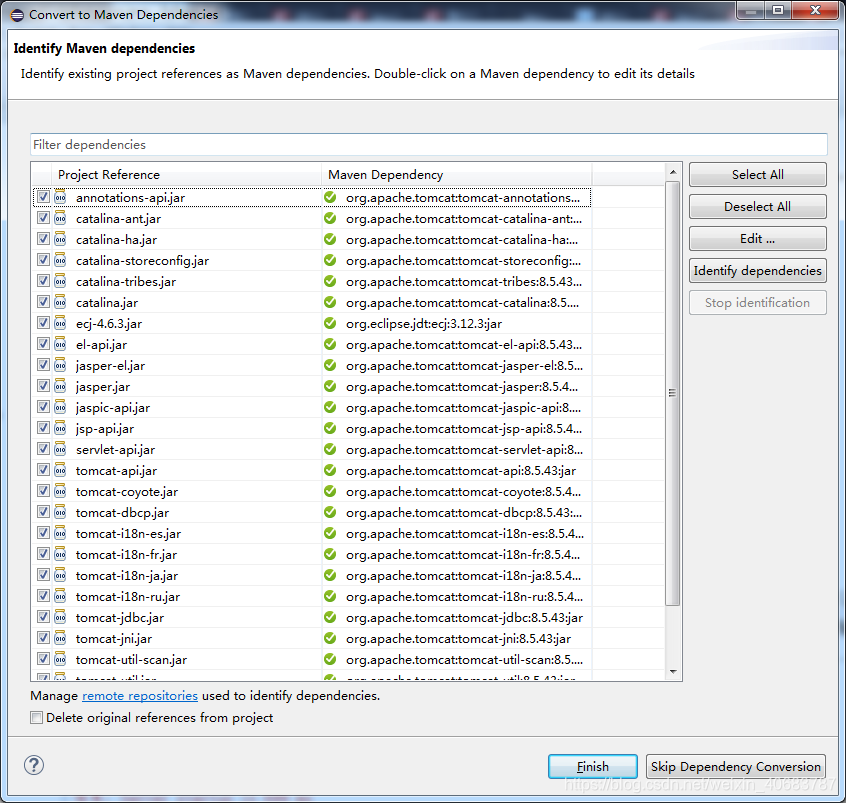Click green check icon for tomcat-jdbc dependency
Viewport: 846px width, 803px height.
pos(330,617)
